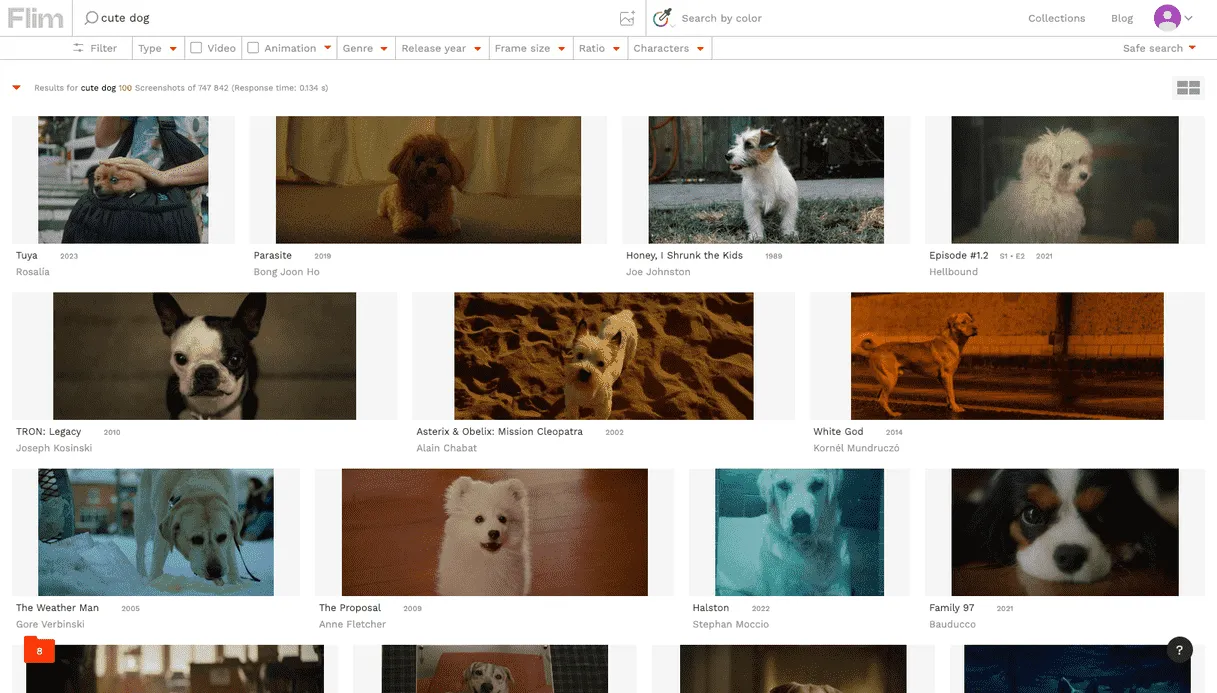The width and height of the screenshot is (1217, 693).
Task: Open the TRON: Legacy Boston terrier thumbnail
Action: click(204, 356)
